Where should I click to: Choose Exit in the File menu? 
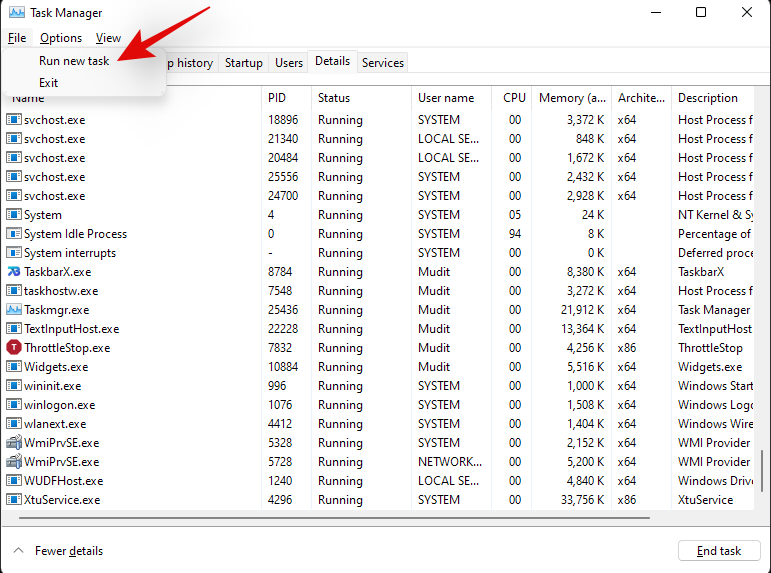tap(49, 83)
